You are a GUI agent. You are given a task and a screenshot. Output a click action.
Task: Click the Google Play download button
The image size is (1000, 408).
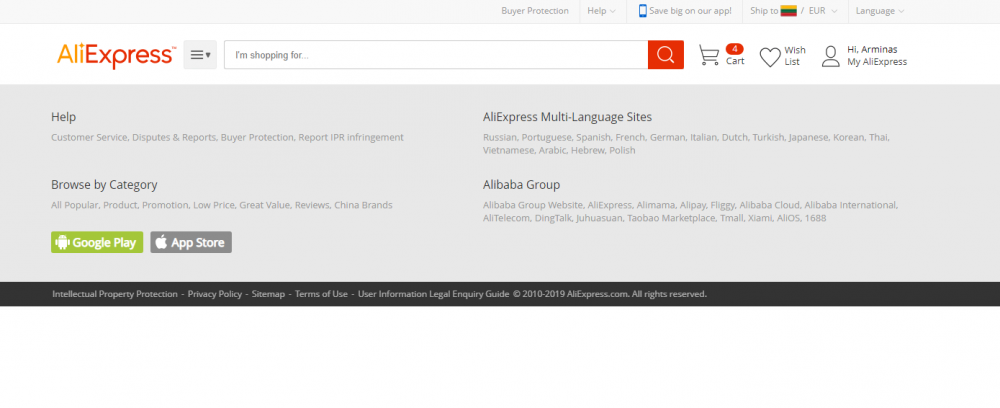pyautogui.click(x=97, y=242)
